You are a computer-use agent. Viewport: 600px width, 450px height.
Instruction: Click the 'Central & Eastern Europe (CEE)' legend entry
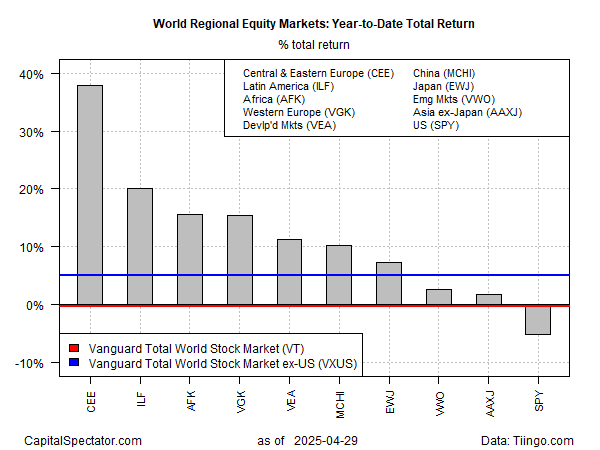click(316, 73)
